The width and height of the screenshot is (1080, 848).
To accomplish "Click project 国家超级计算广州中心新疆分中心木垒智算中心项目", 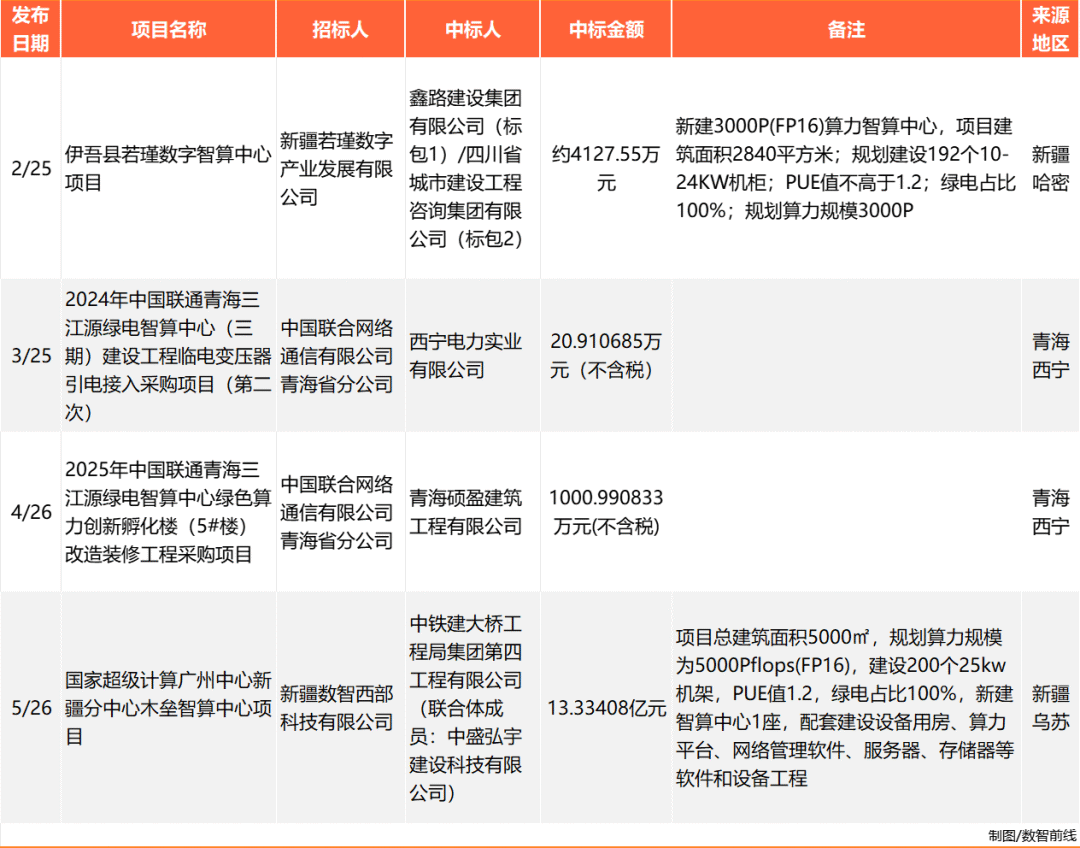I will click(x=168, y=708).
